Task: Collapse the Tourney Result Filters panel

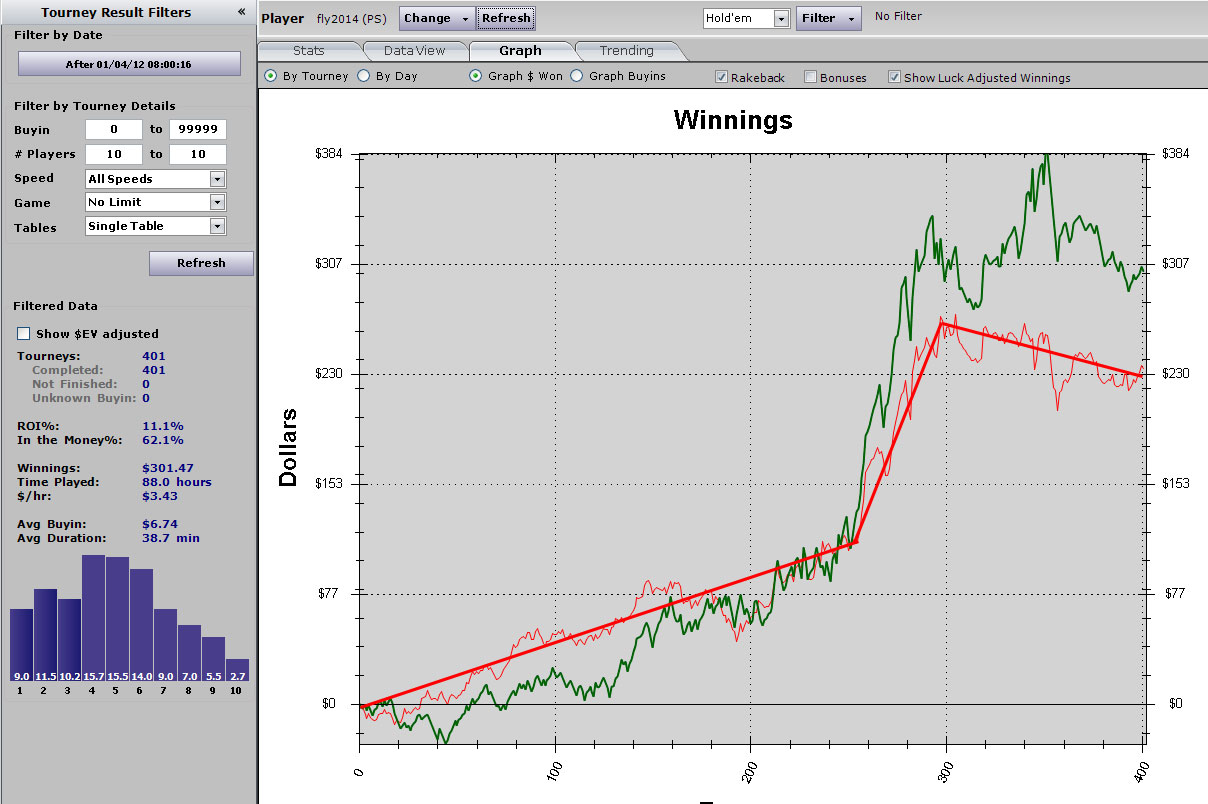Action: (x=241, y=12)
